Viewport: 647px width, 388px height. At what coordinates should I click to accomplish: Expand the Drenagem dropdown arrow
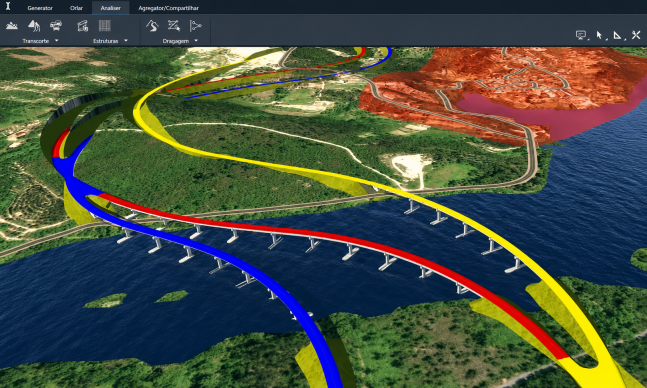[196, 40]
